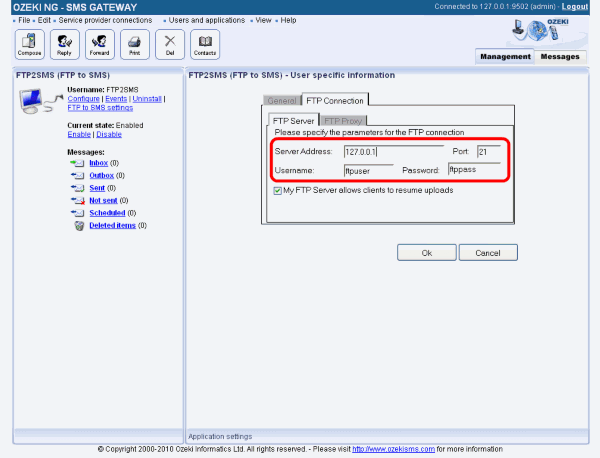Open the Inbox folder link
The image size is (600, 458).
(x=99, y=163)
